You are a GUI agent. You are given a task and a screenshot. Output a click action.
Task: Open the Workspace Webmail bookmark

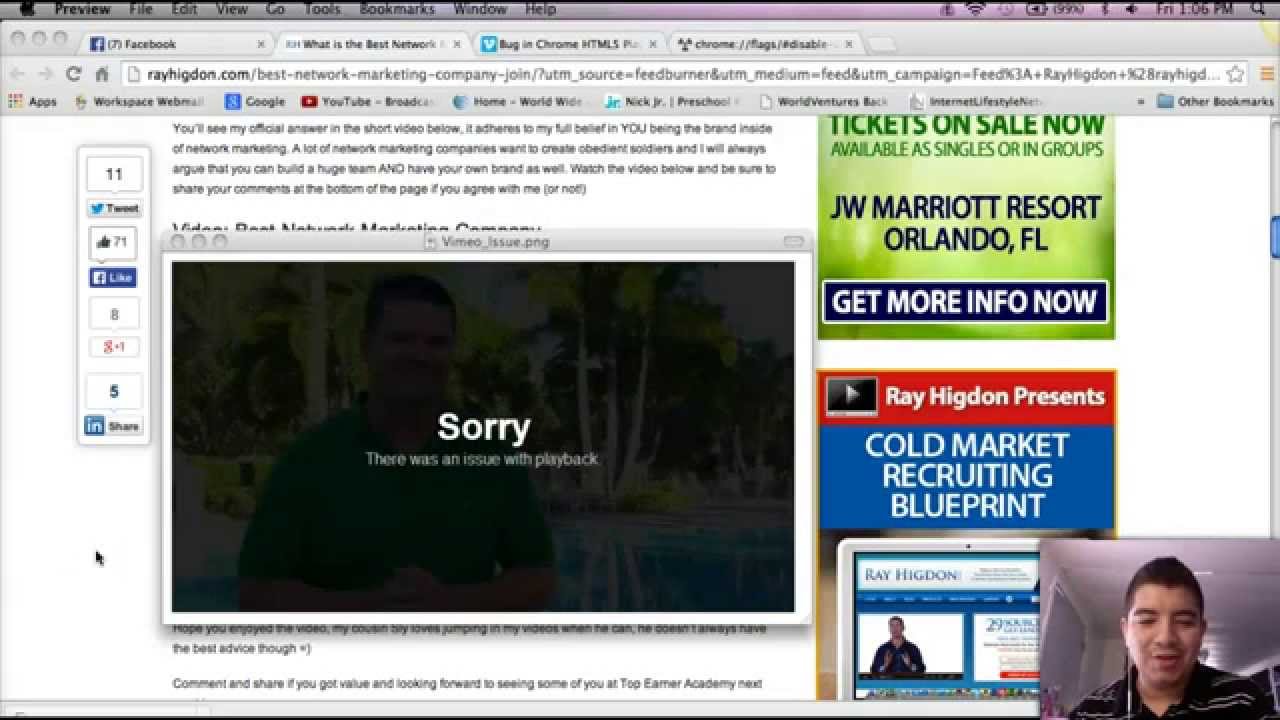[x=139, y=101]
